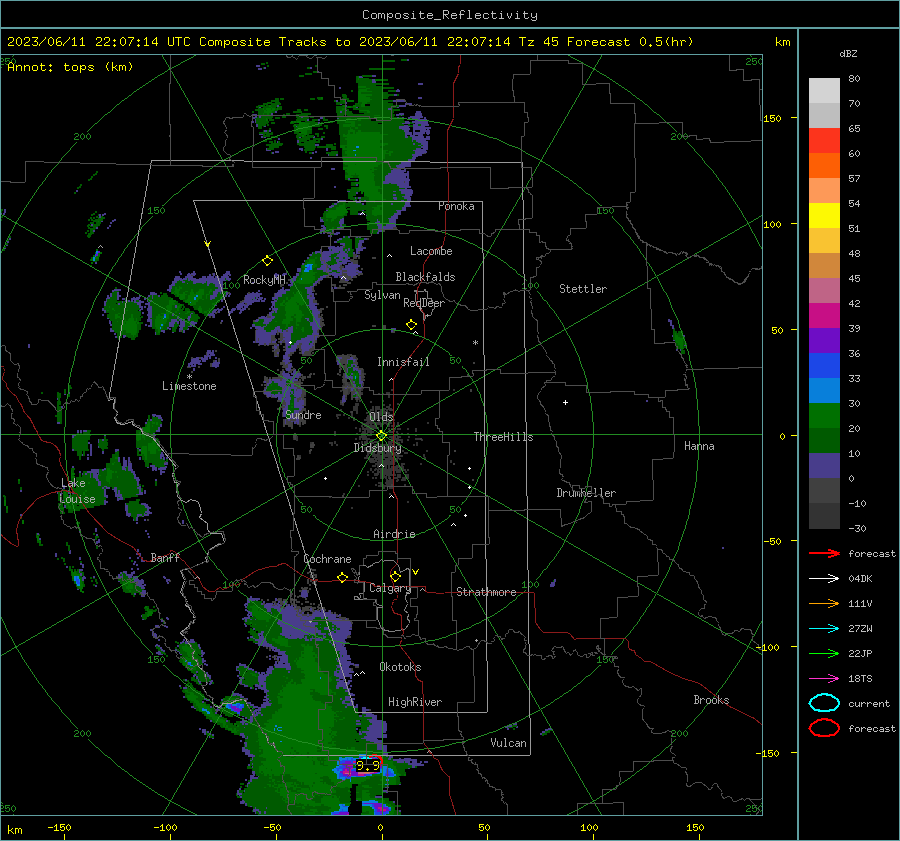Click the yellow diamond marker beside RockyMH
The width and height of the screenshot is (900, 841).
click(x=267, y=261)
